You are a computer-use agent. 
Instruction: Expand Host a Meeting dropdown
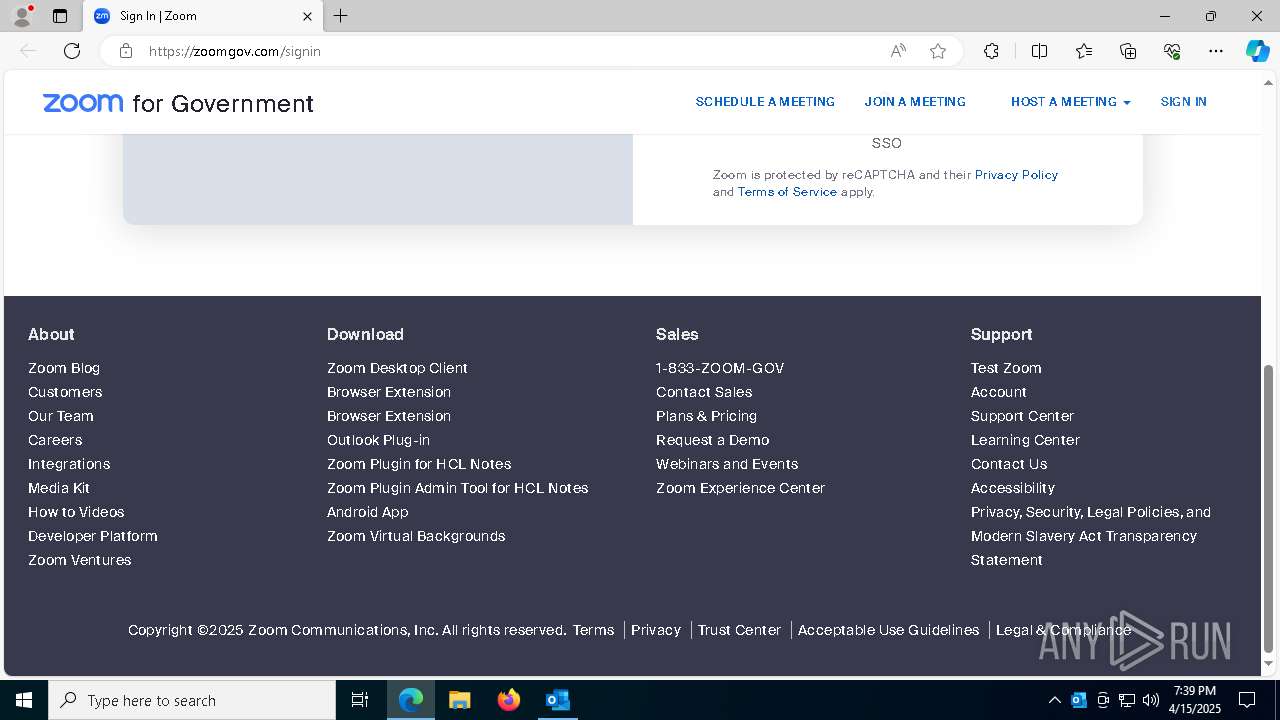[x=1070, y=102]
